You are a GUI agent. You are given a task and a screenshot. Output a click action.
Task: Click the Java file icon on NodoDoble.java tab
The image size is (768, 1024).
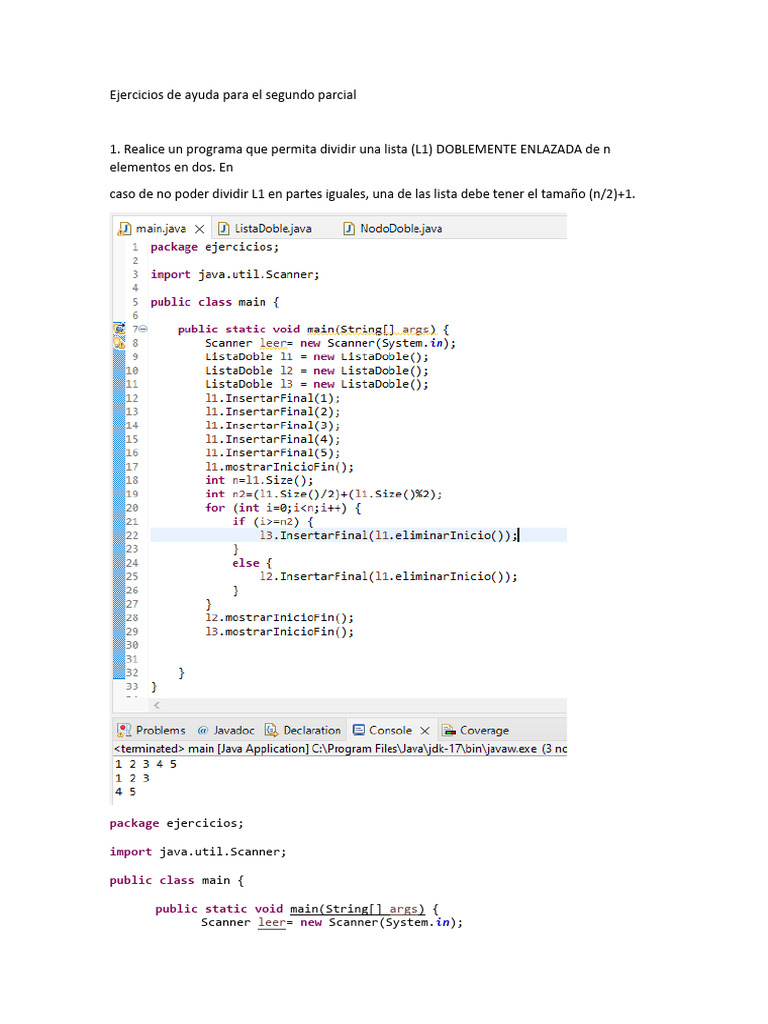349,229
